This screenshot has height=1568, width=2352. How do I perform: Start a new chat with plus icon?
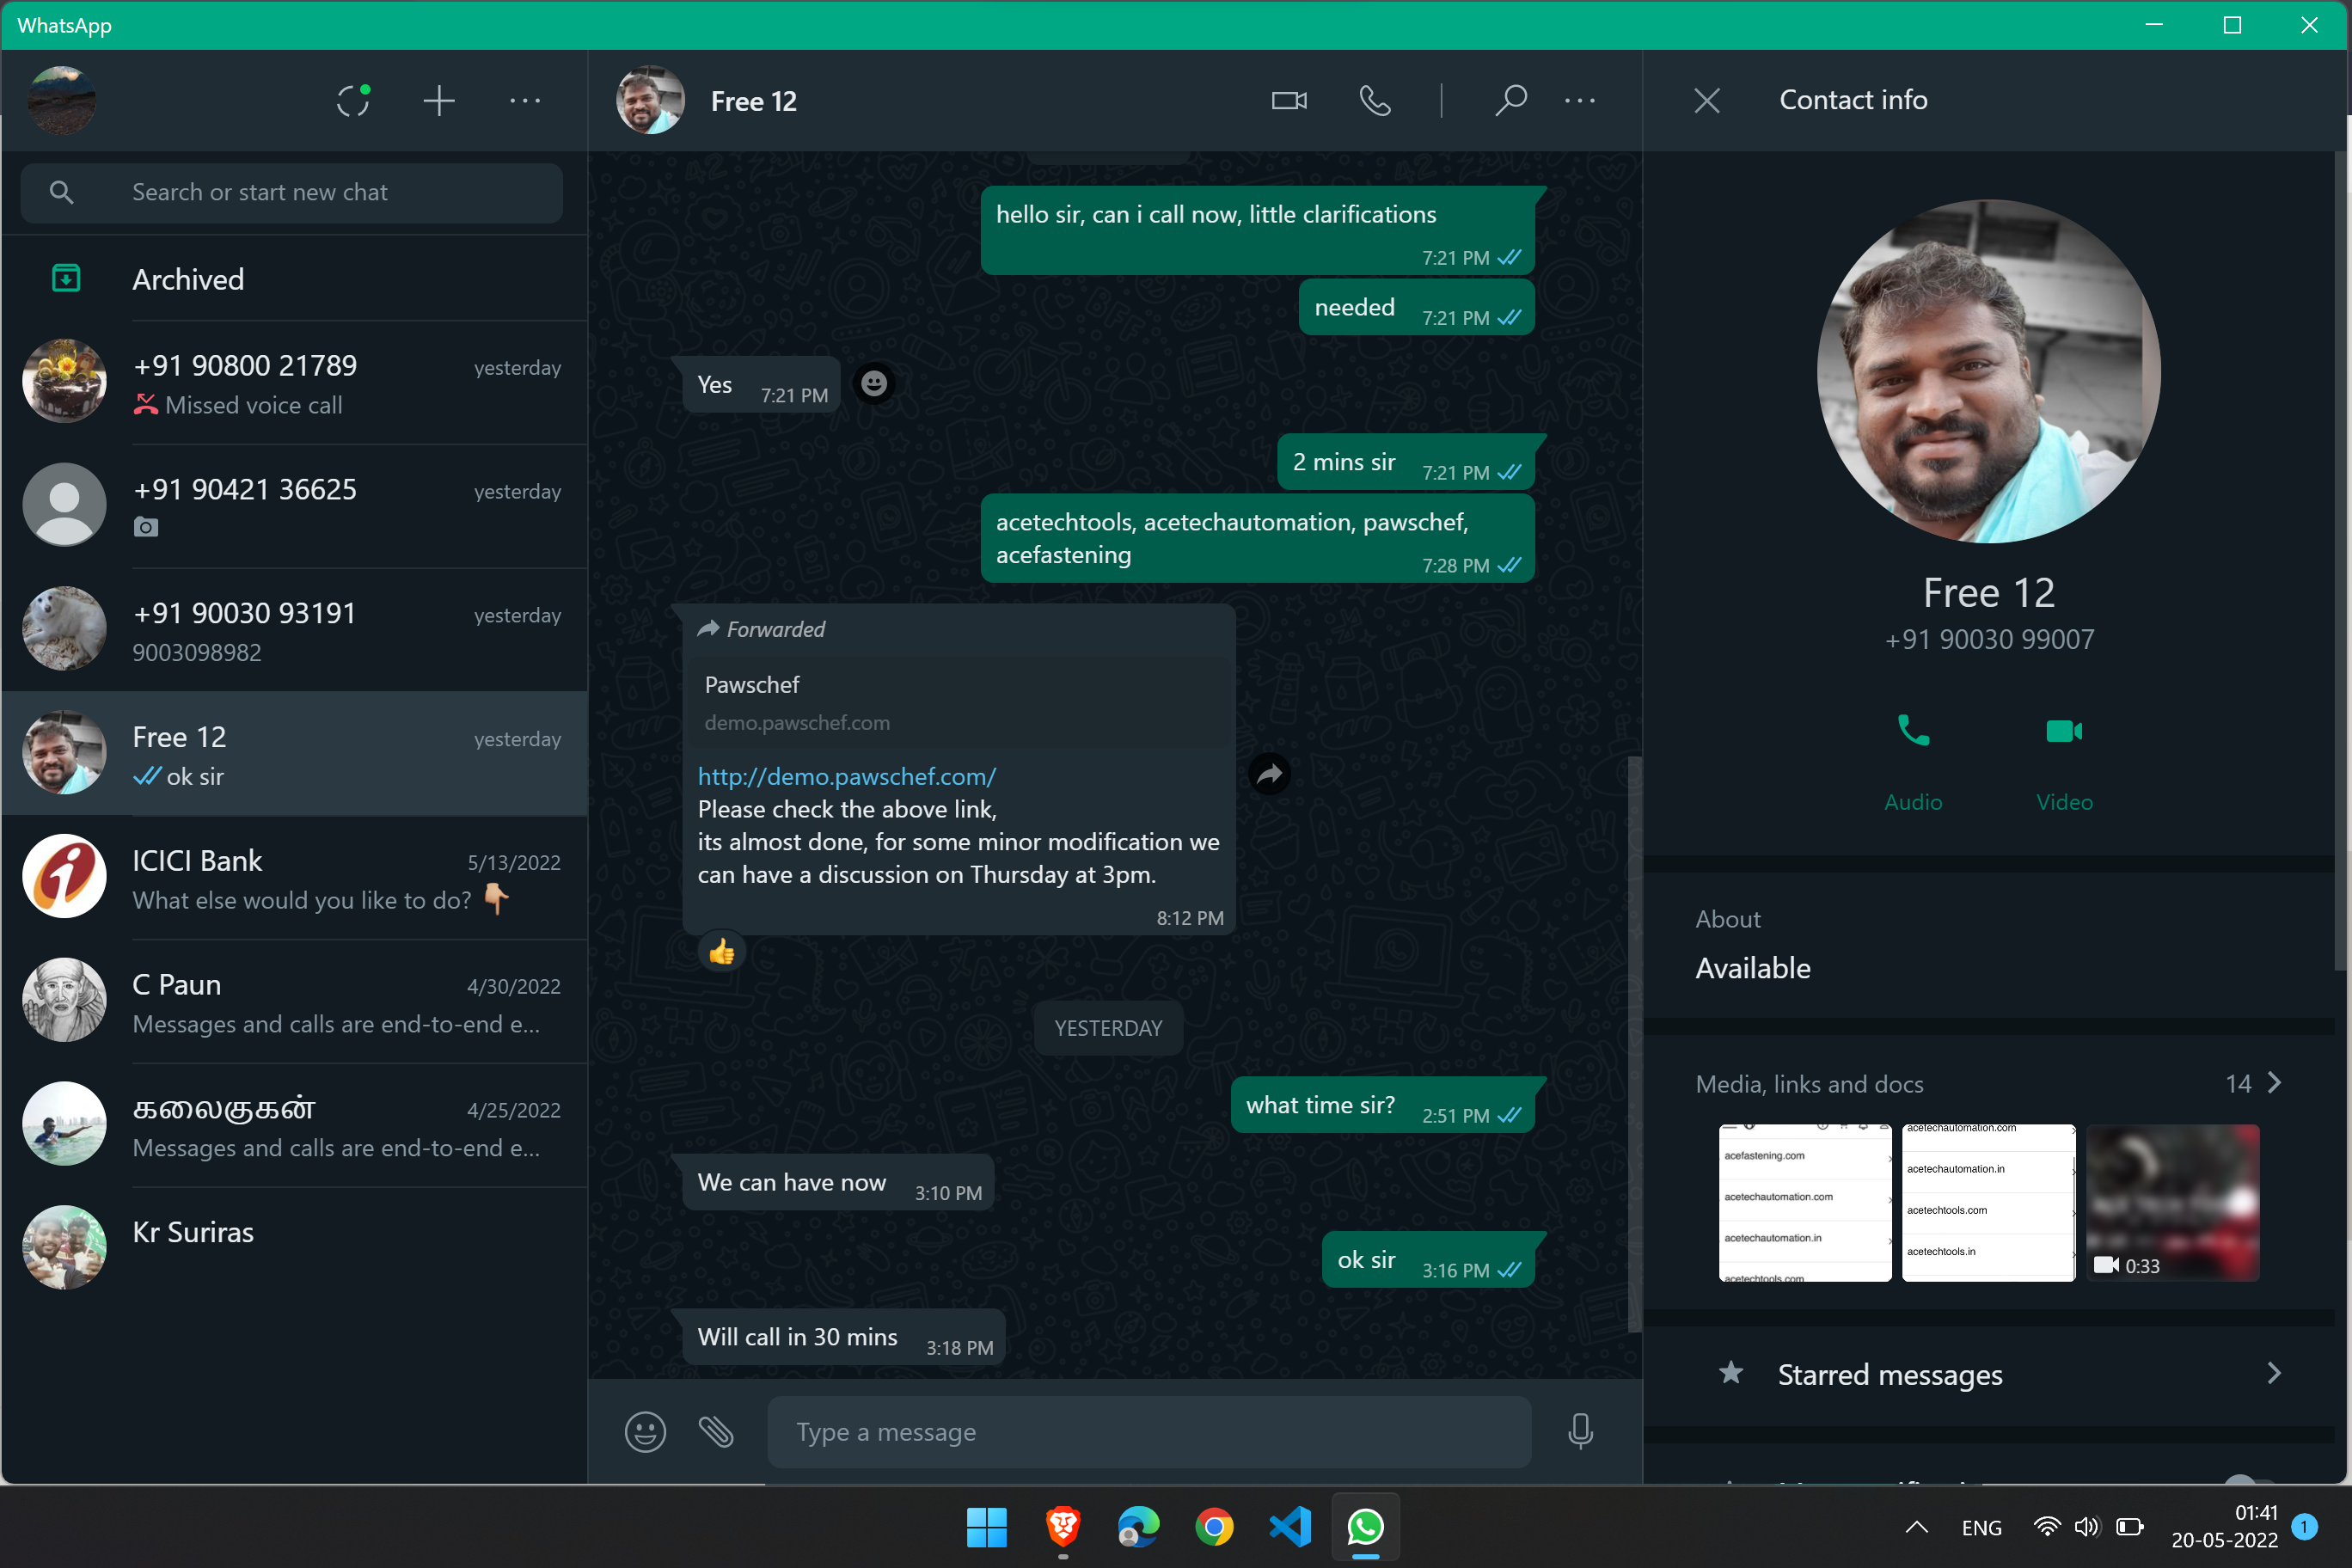click(438, 101)
